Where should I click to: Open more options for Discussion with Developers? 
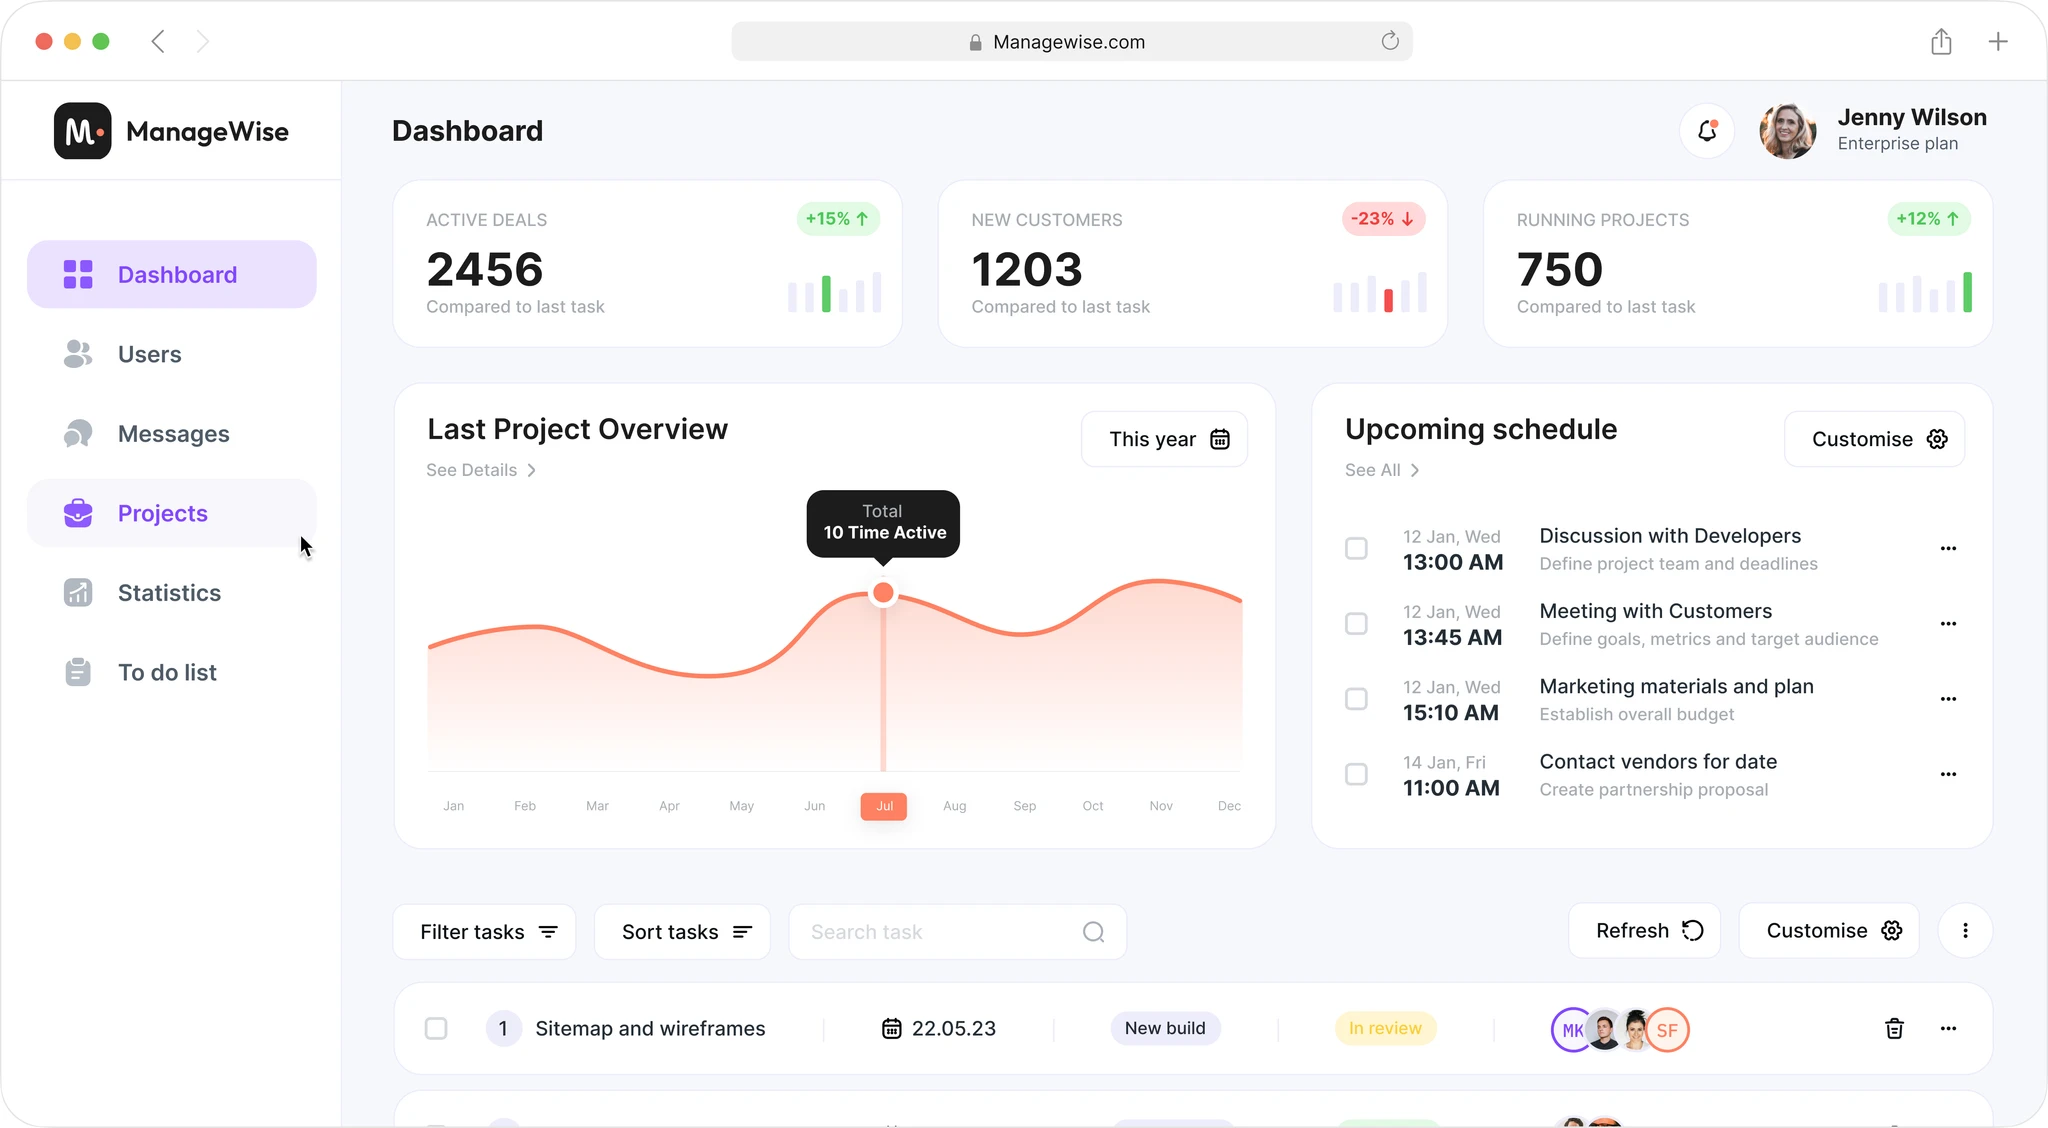1948,548
